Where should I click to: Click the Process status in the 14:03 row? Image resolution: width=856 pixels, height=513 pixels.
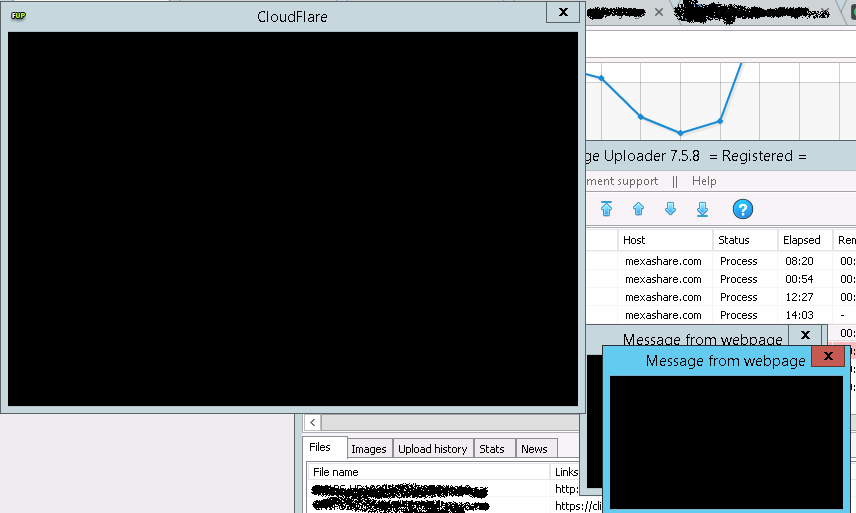point(738,315)
